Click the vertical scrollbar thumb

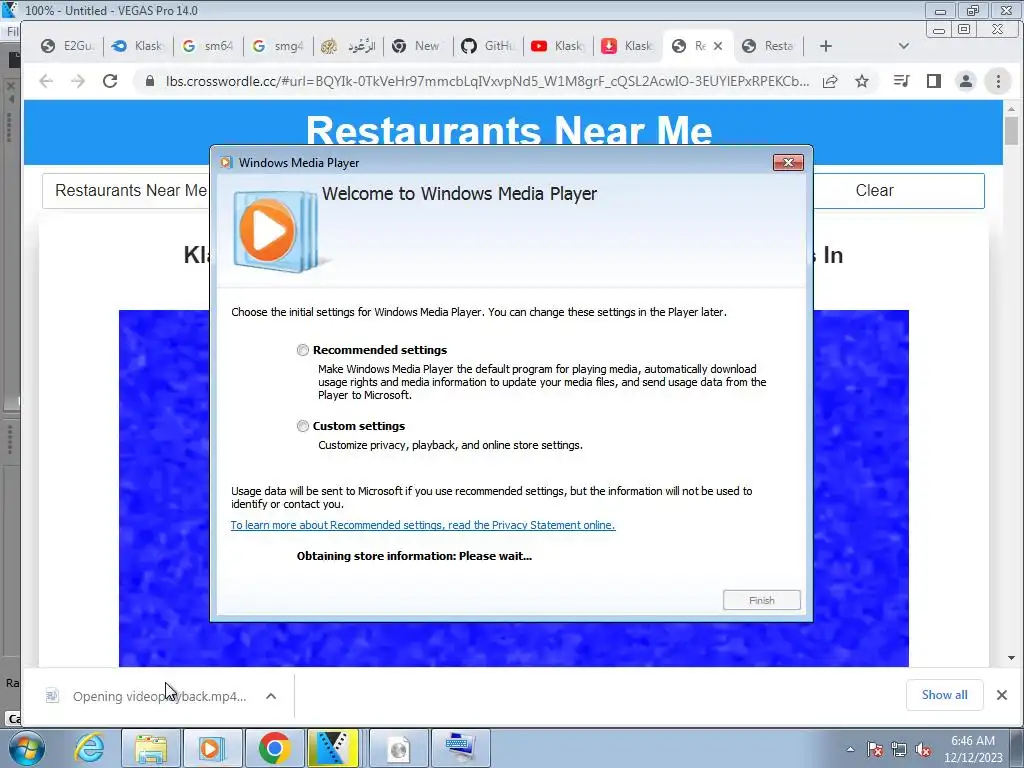point(1011,131)
